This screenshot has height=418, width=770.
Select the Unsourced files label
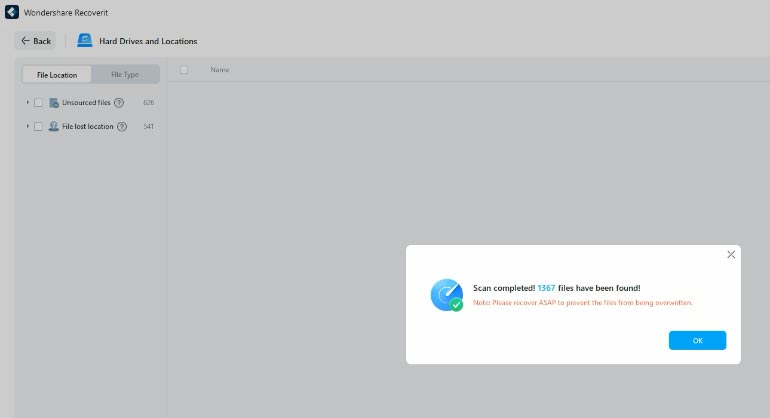[86, 102]
